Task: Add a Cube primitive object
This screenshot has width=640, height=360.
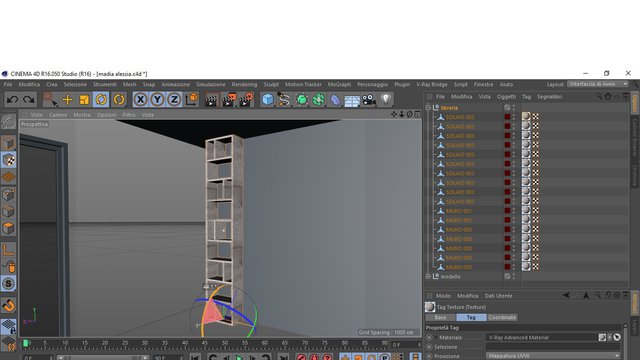Action: point(267,99)
